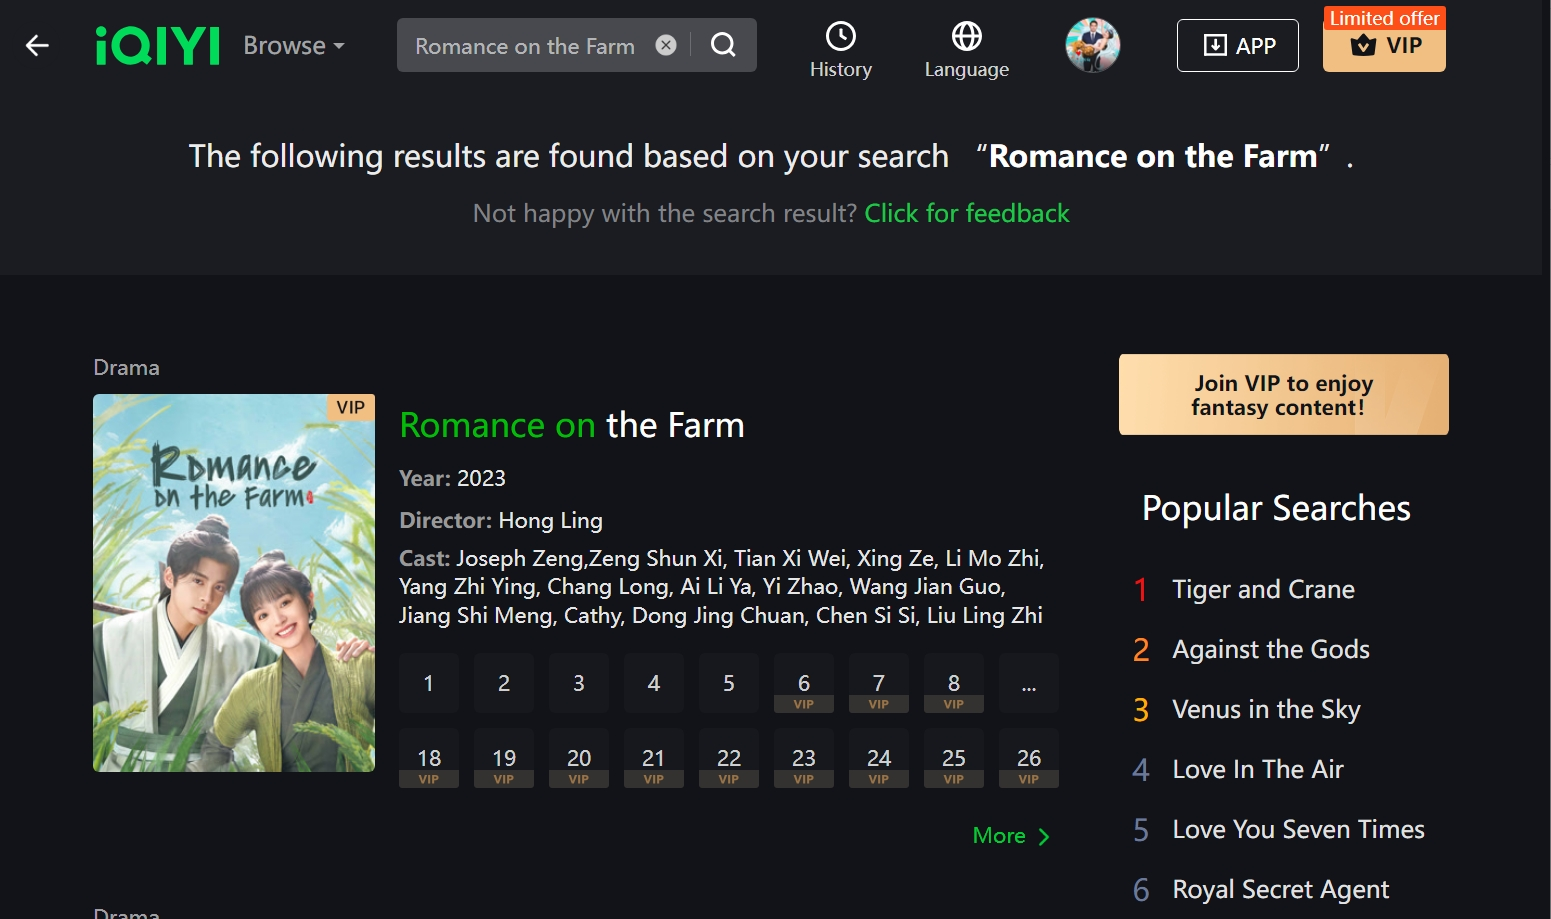Viewport: 1551px width, 919px height.
Task: Open the History panel via clock icon
Action: (840, 45)
